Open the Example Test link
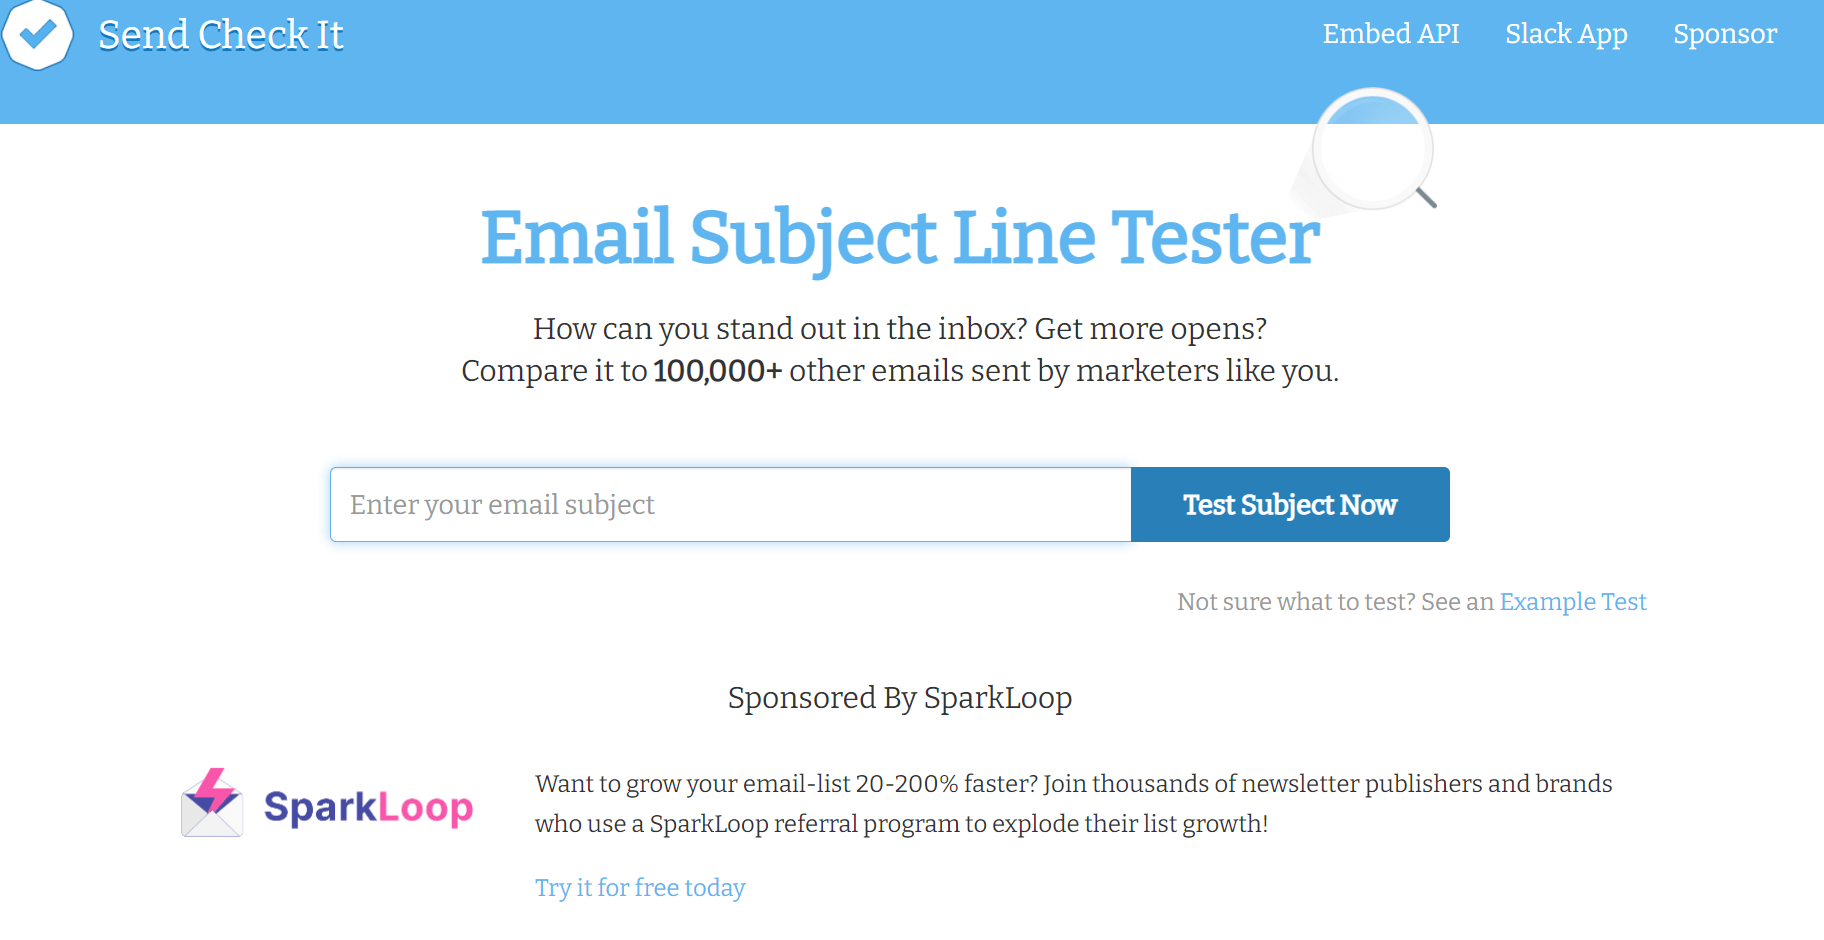The width and height of the screenshot is (1824, 940). (x=1572, y=601)
